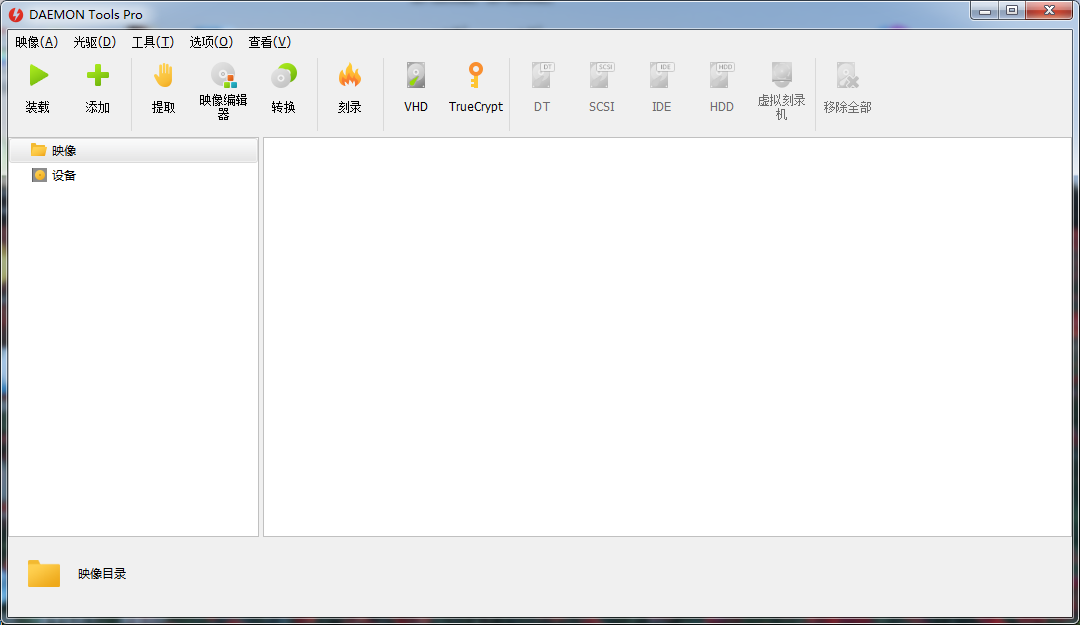The width and height of the screenshot is (1080, 625).
Task: Click the 映像目录 label text
Action: pos(102,574)
